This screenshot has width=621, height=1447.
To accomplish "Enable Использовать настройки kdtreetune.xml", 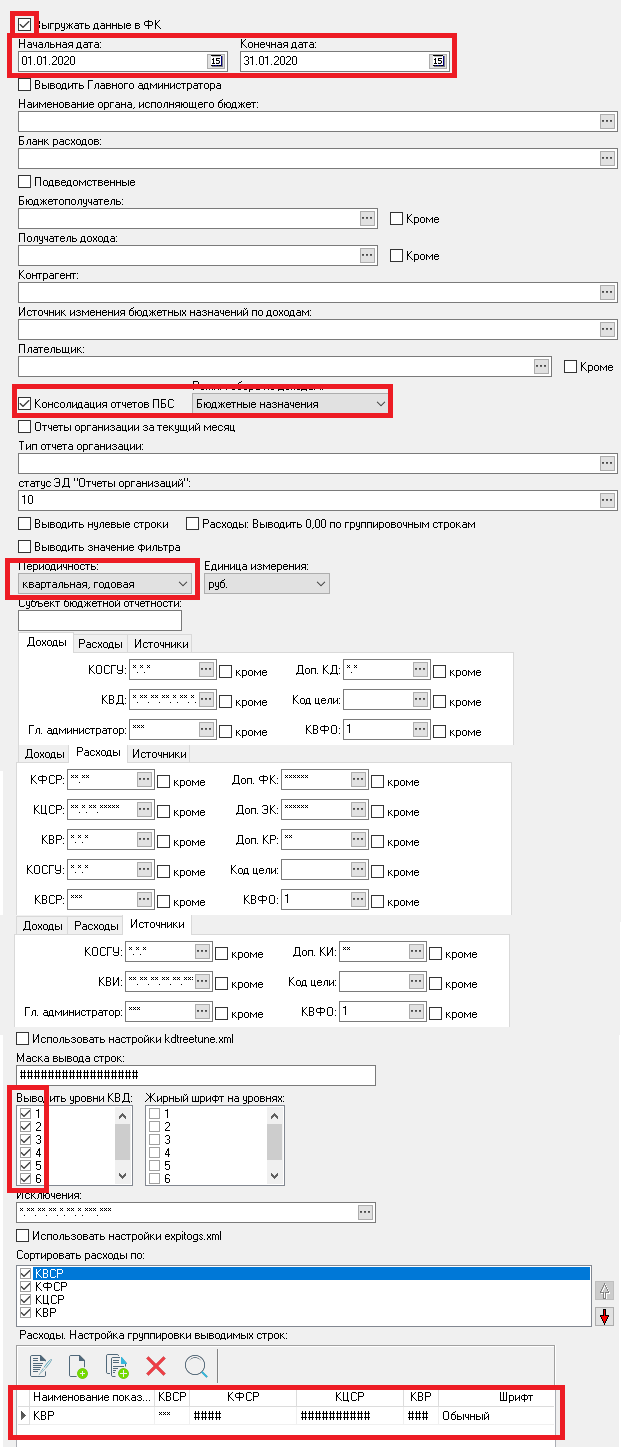I will [x=23, y=1039].
